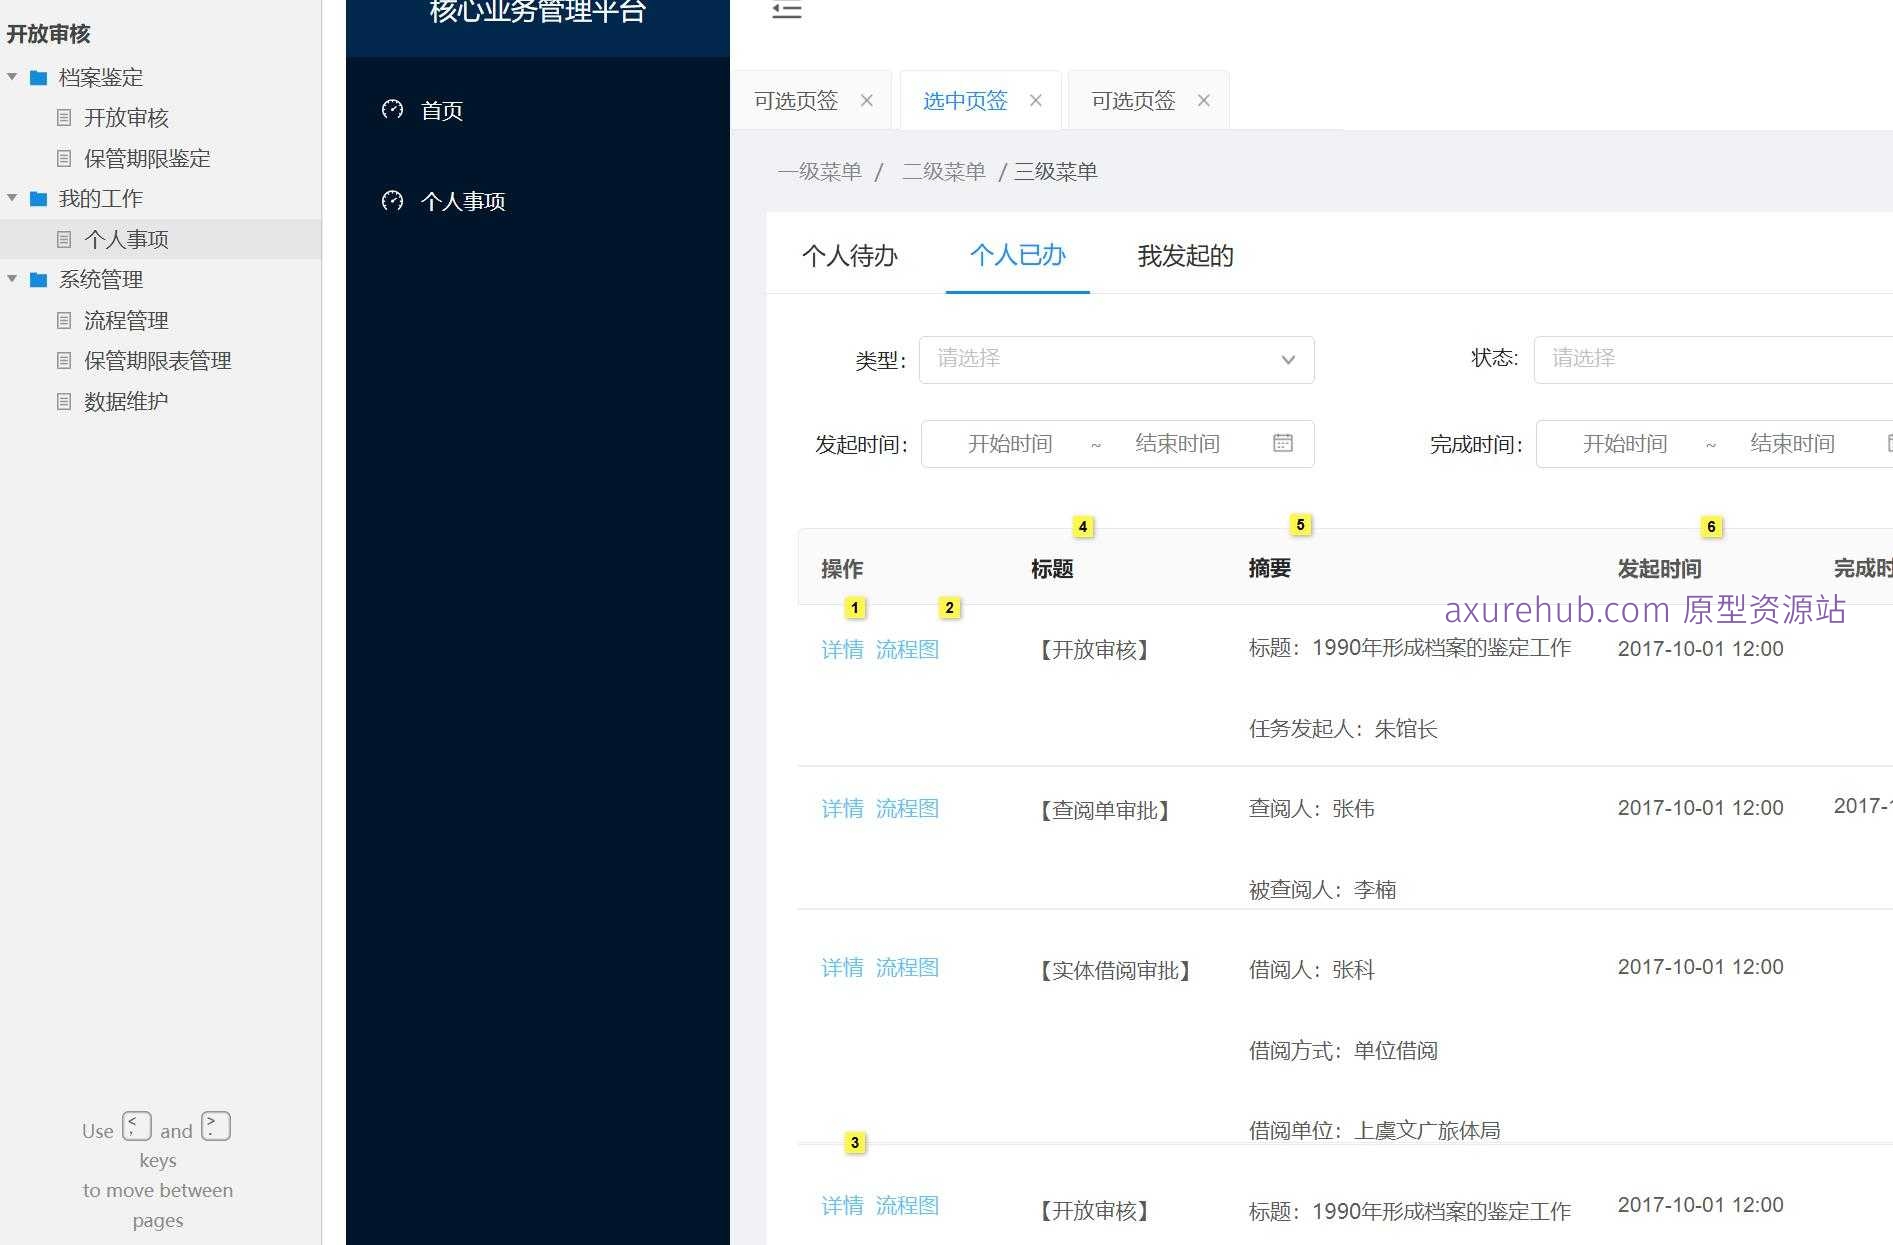Click the document icon beside 开放审核
This screenshot has width=1893, height=1245.
[64, 118]
